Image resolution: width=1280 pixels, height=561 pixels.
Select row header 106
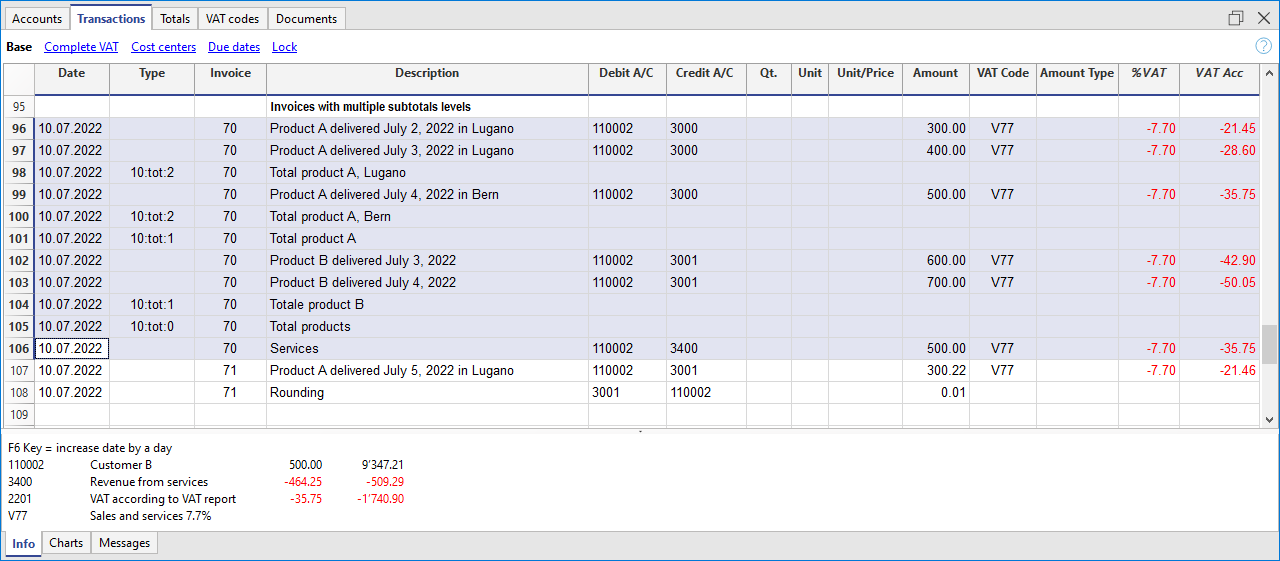click(19, 349)
